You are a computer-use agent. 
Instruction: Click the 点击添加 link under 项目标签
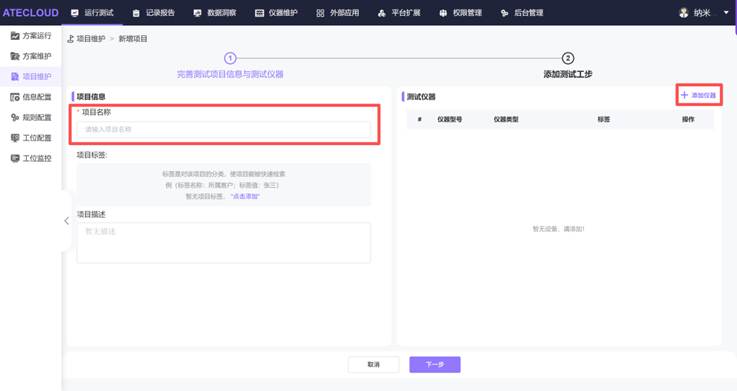[x=245, y=196]
